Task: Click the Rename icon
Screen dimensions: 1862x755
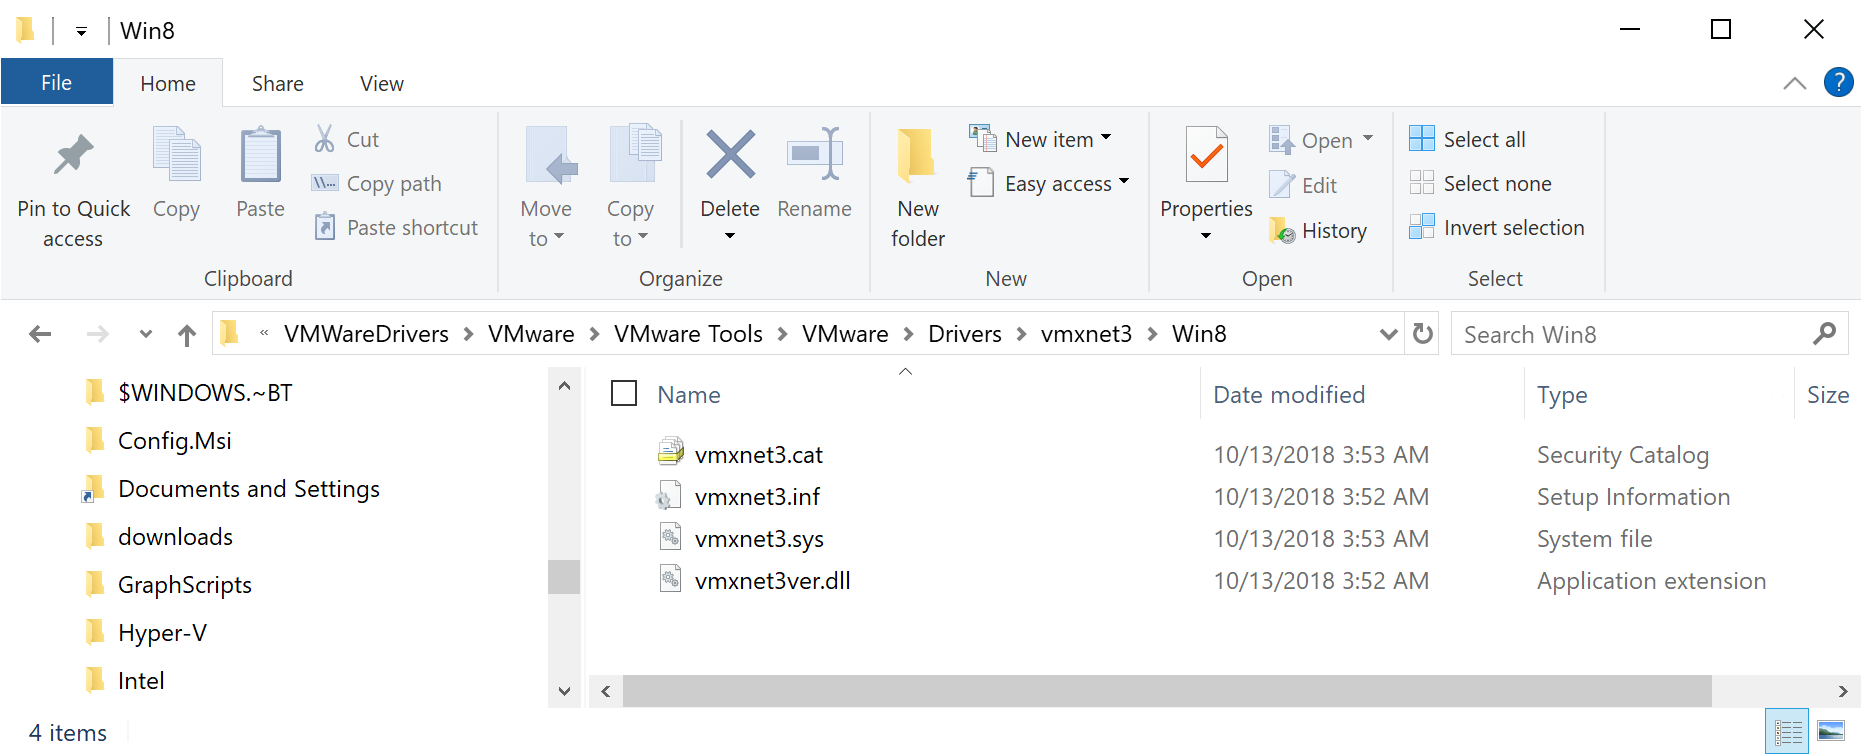Action: coord(815,154)
